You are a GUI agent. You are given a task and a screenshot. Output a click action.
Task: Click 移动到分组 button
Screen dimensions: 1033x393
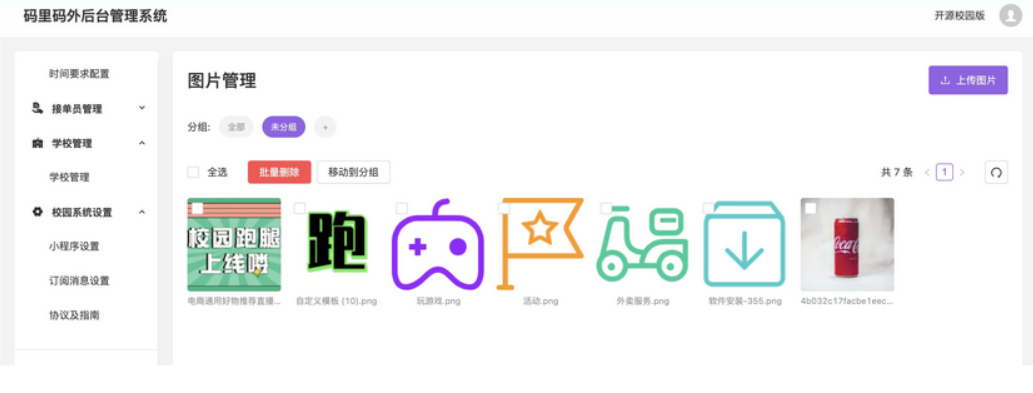[353, 172]
